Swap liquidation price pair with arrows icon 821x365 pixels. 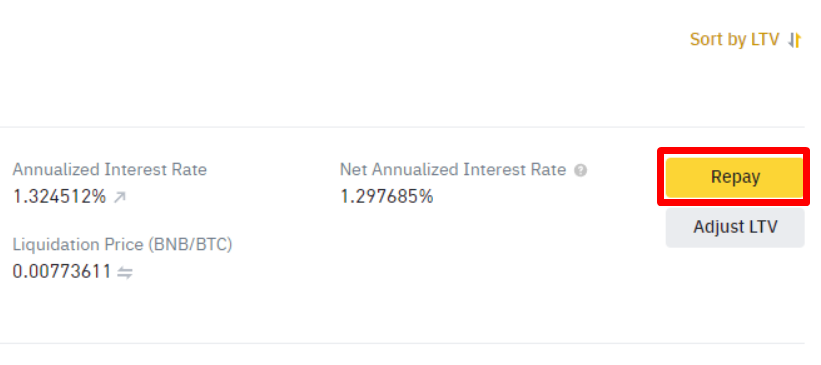pyautogui.click(x=125, y=272)
